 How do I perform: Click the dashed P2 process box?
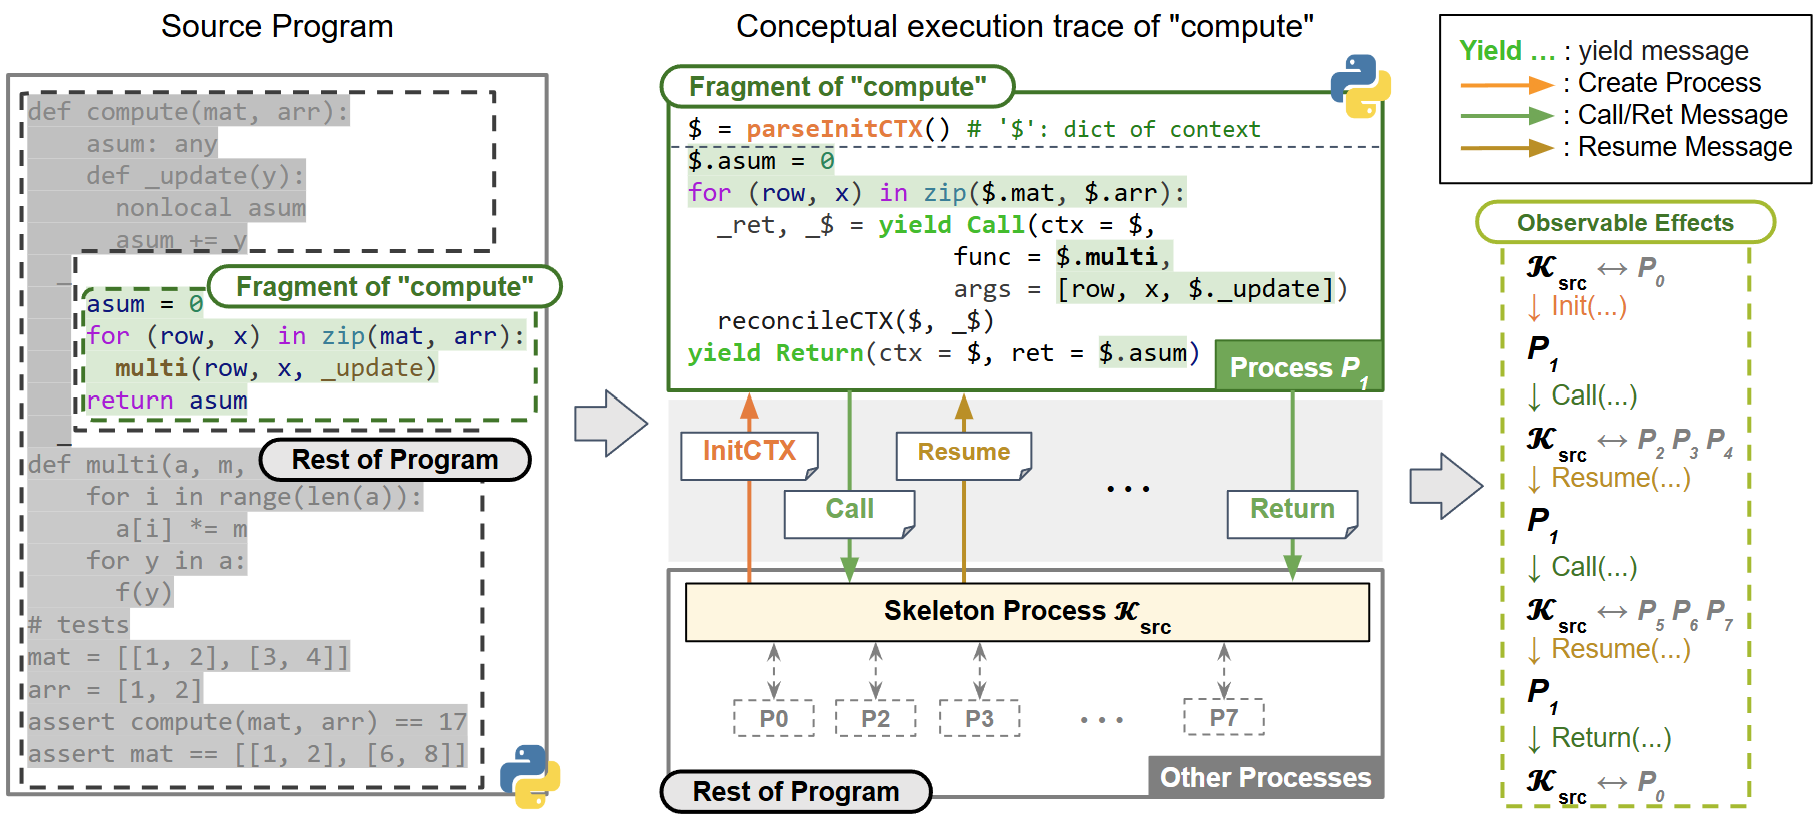tap(875, 718)
